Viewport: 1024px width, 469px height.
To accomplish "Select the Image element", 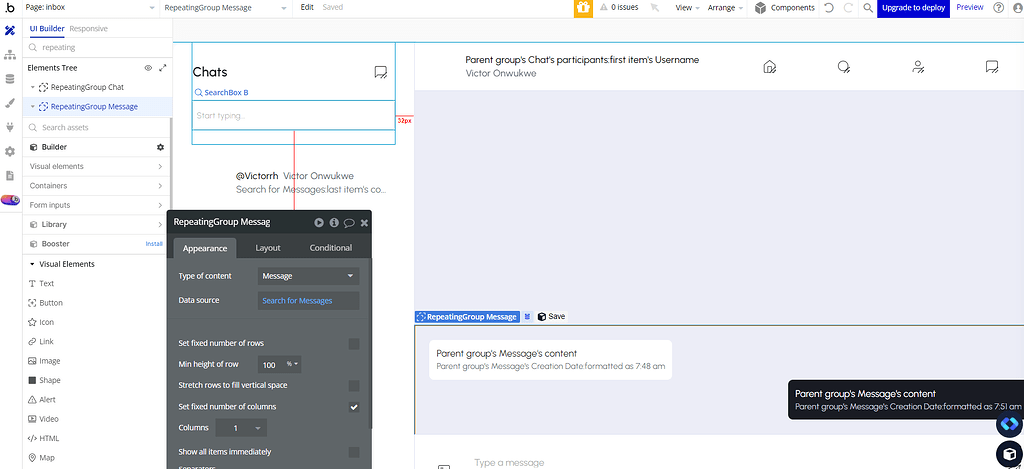I will [44, 361].
